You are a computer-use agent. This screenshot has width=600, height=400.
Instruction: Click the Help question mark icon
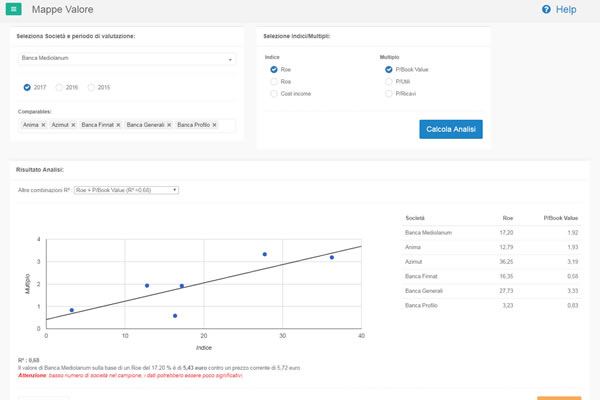pos(546,9)
